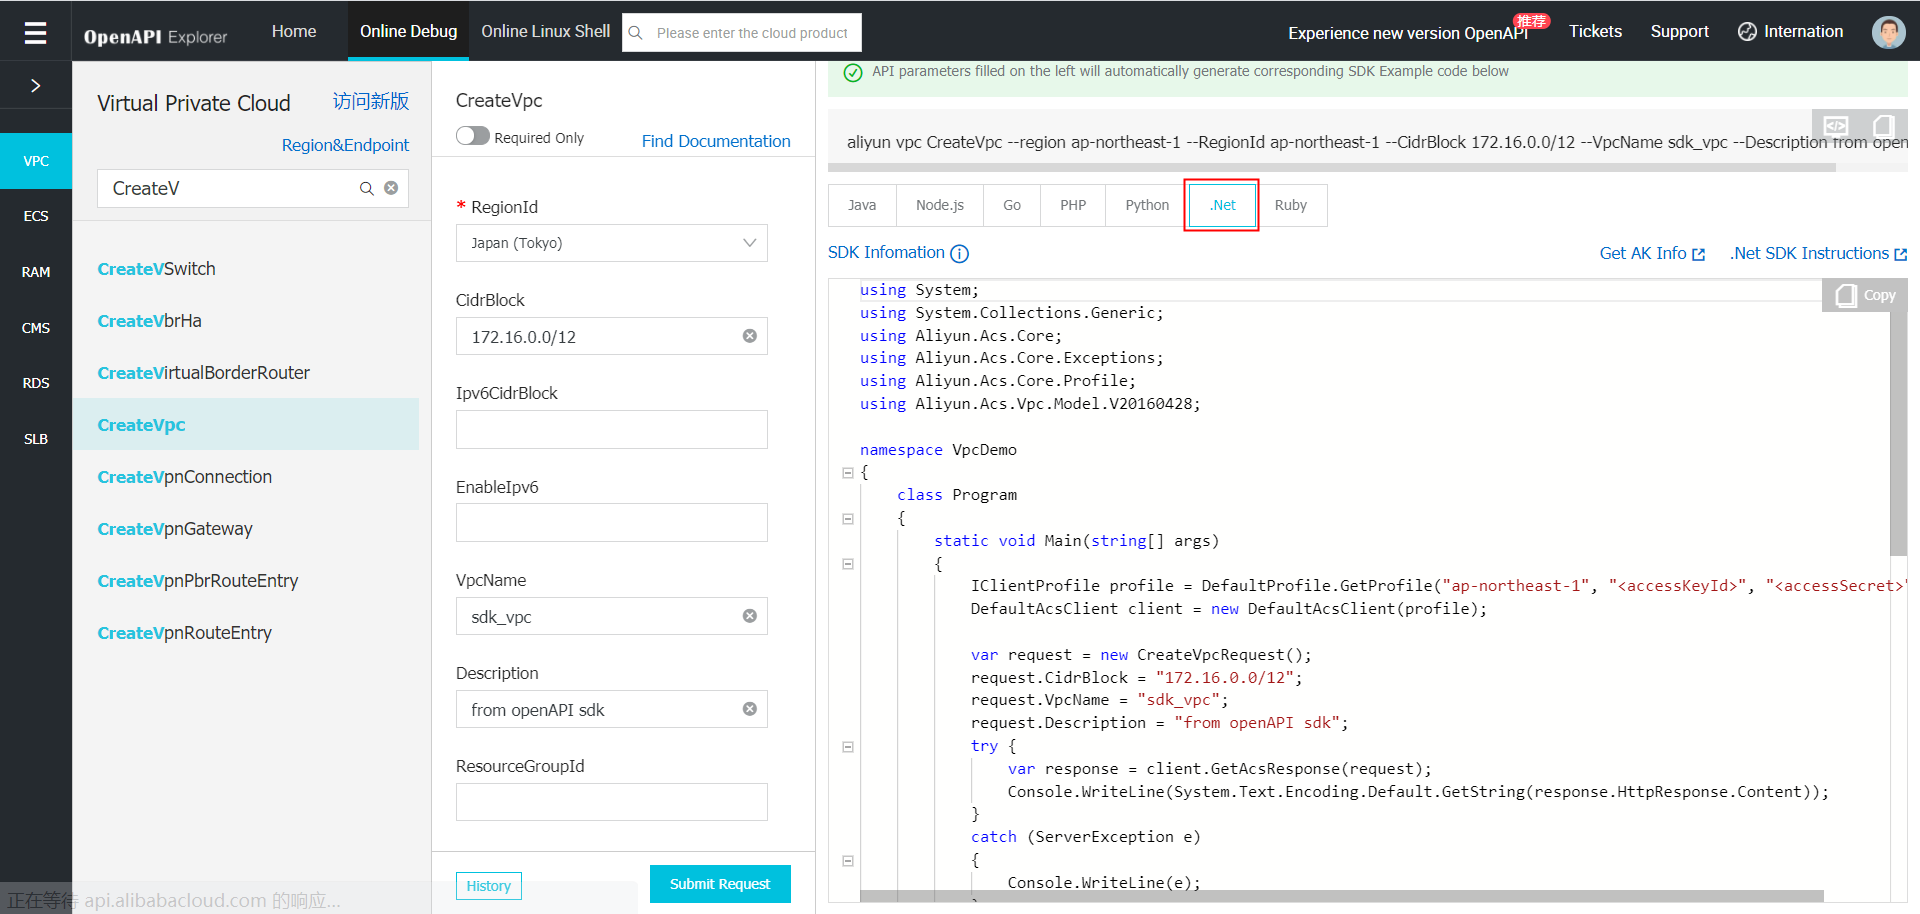Open the Support menu
Image resolution: width=1920 pixels, height=914 pixels.
[1679, 31]
